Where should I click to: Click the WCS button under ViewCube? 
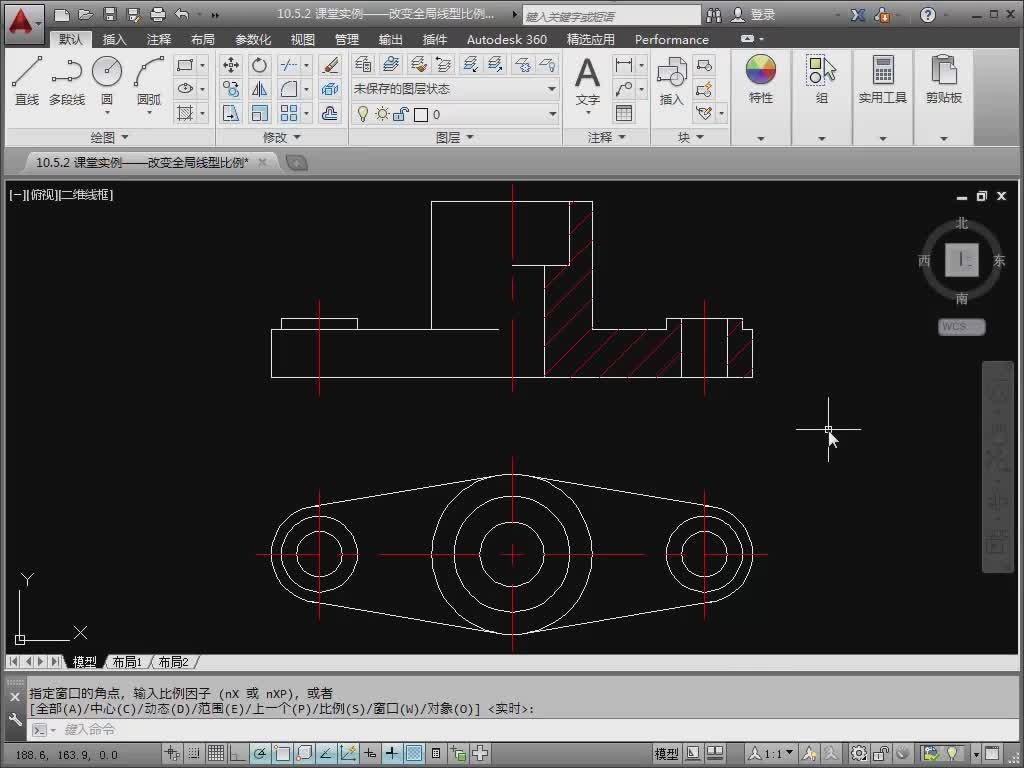tap(961, 327)
